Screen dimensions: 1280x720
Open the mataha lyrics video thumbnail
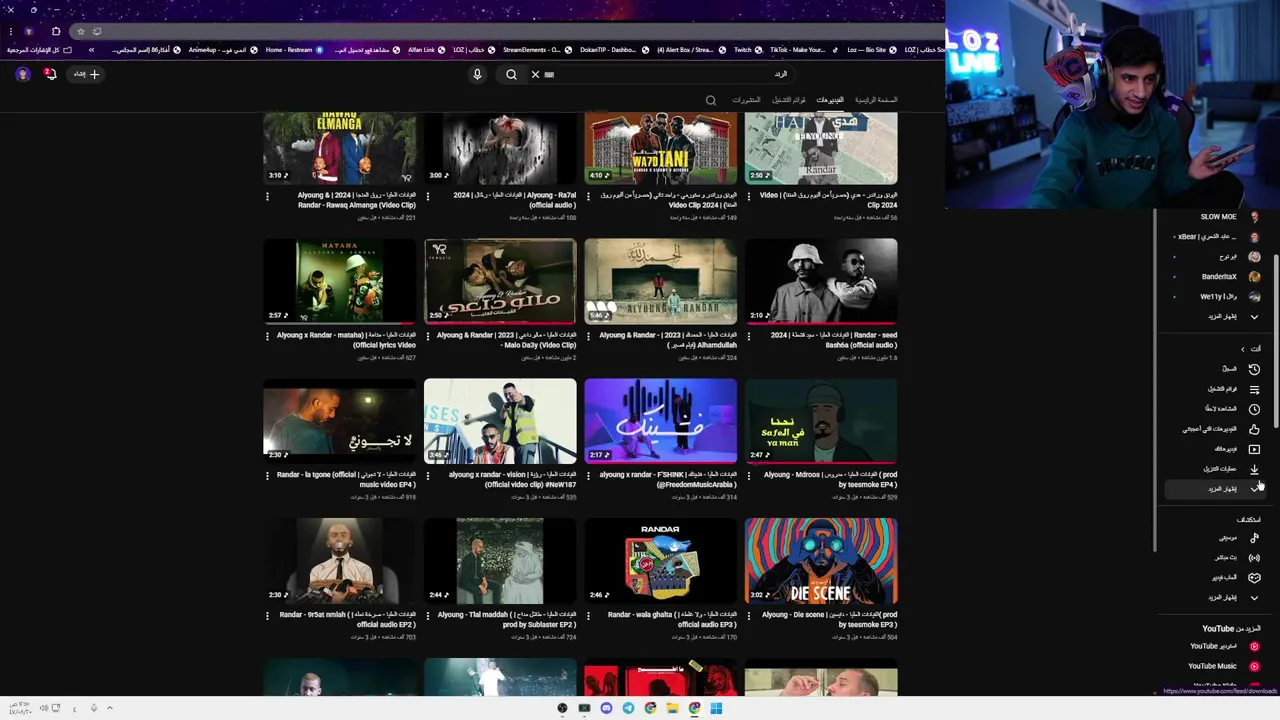[x=340, y=281]
